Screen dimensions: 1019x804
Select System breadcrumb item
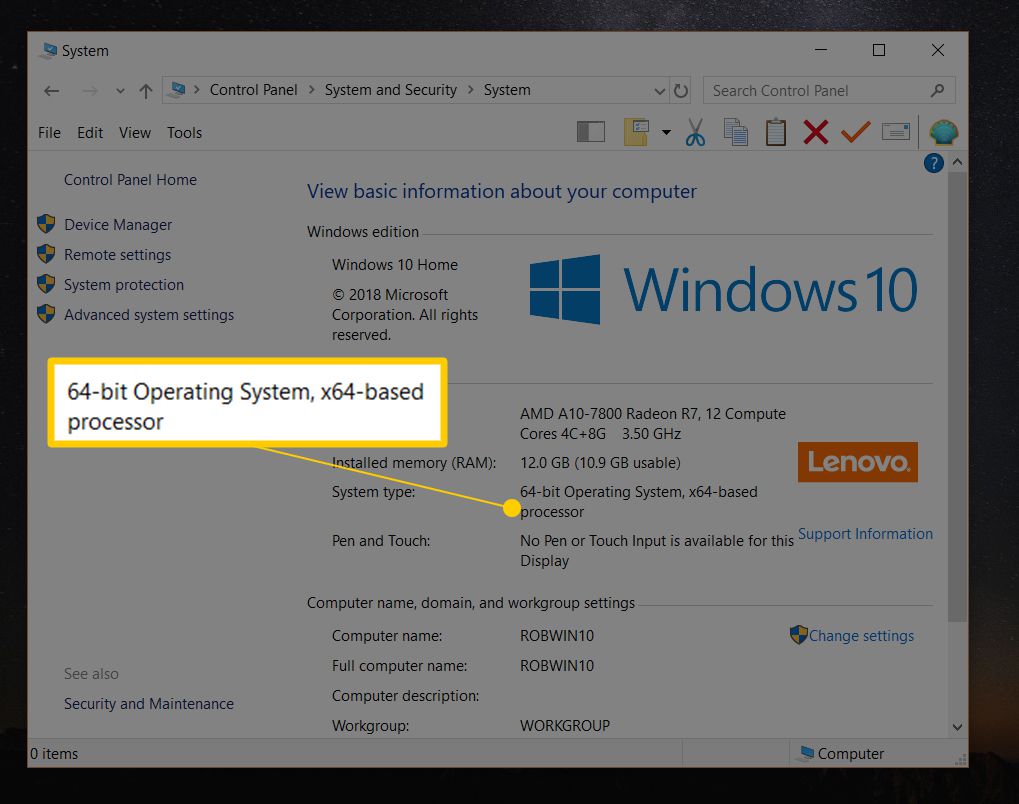507,90
